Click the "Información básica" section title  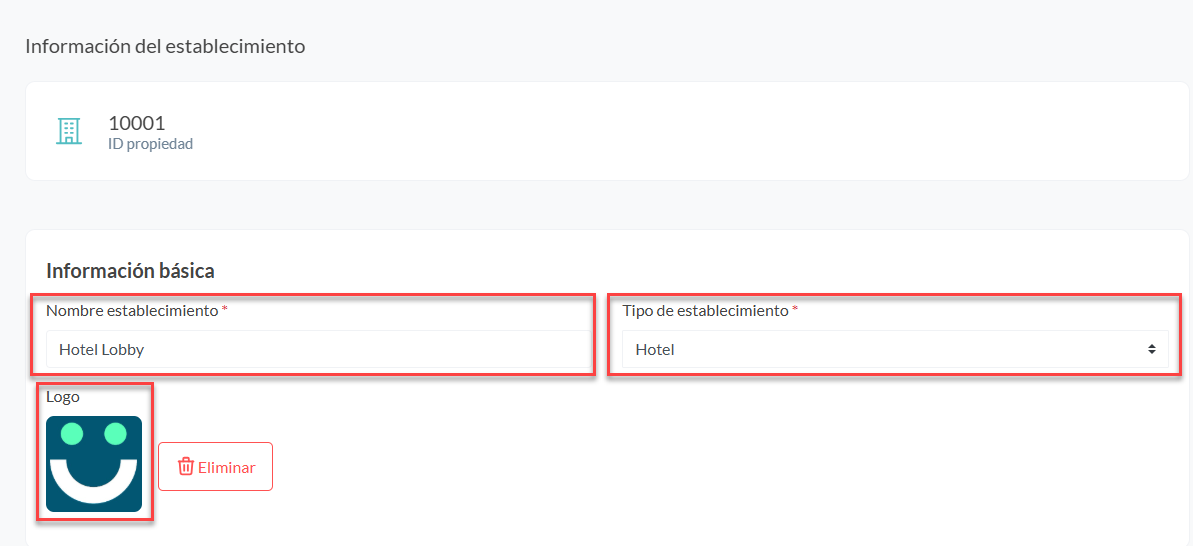[x=130, y=270]
